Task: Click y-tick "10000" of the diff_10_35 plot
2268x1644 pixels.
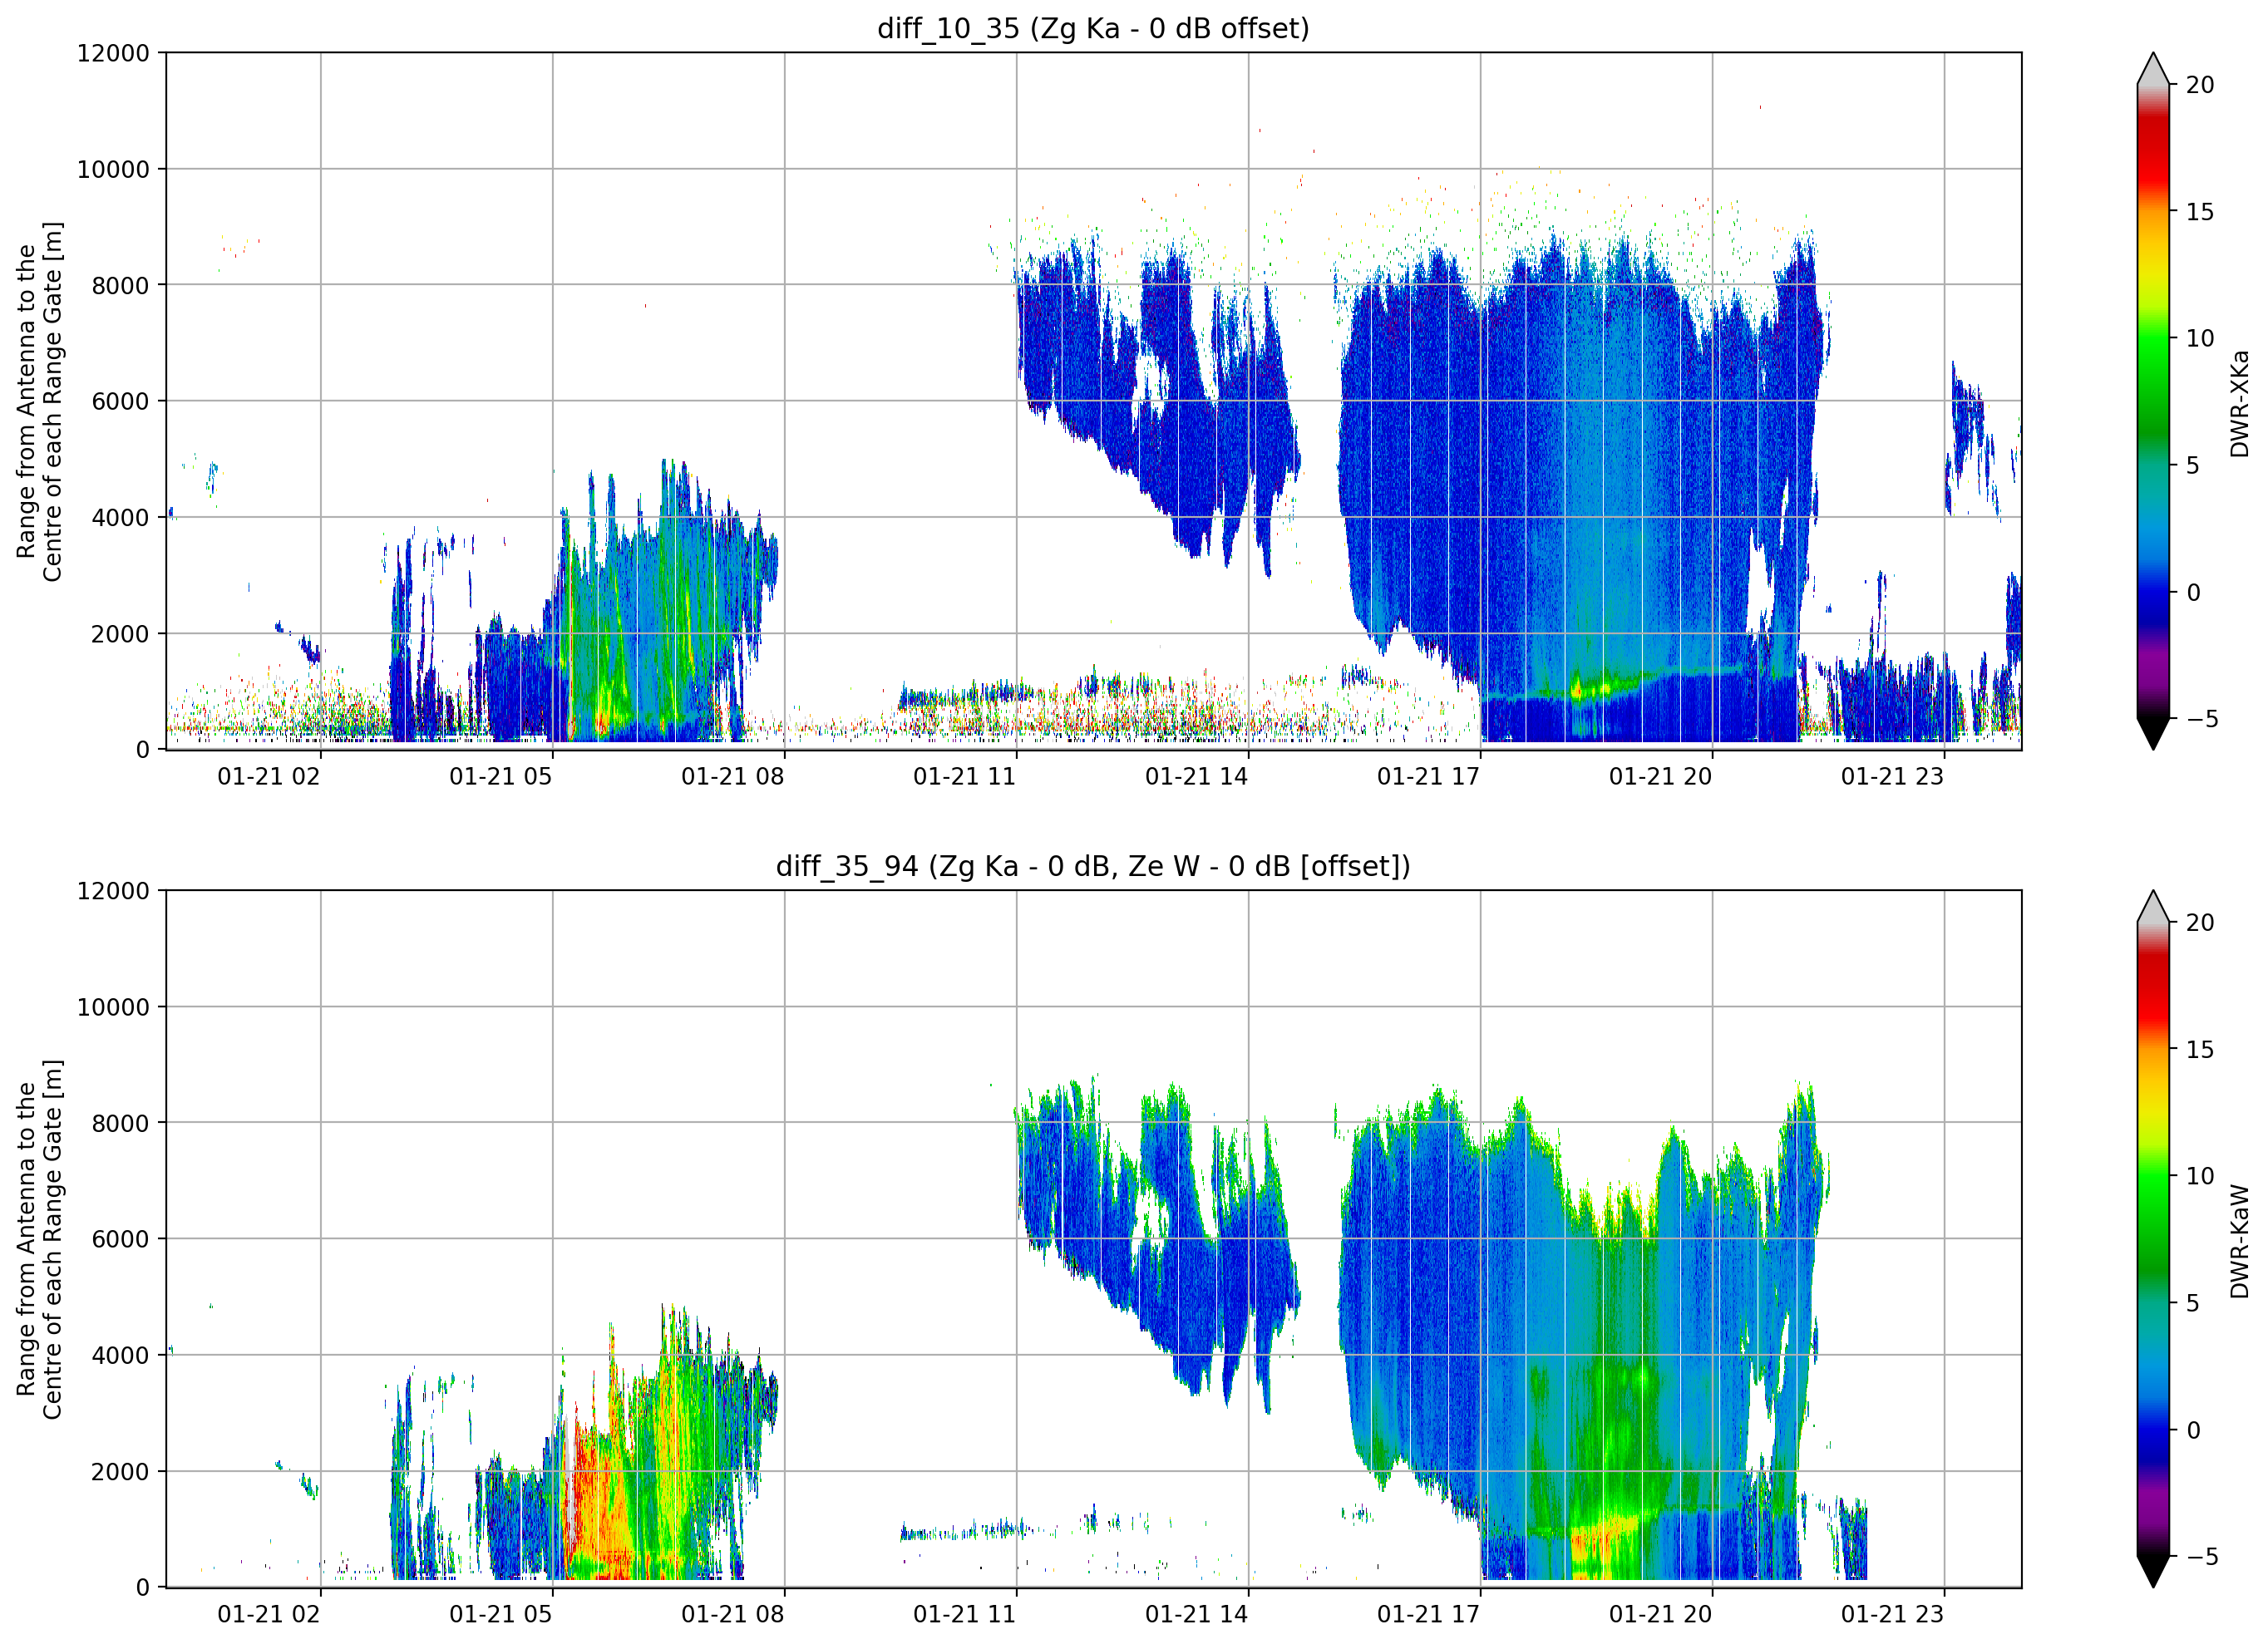Action: (x=113, y=169)
